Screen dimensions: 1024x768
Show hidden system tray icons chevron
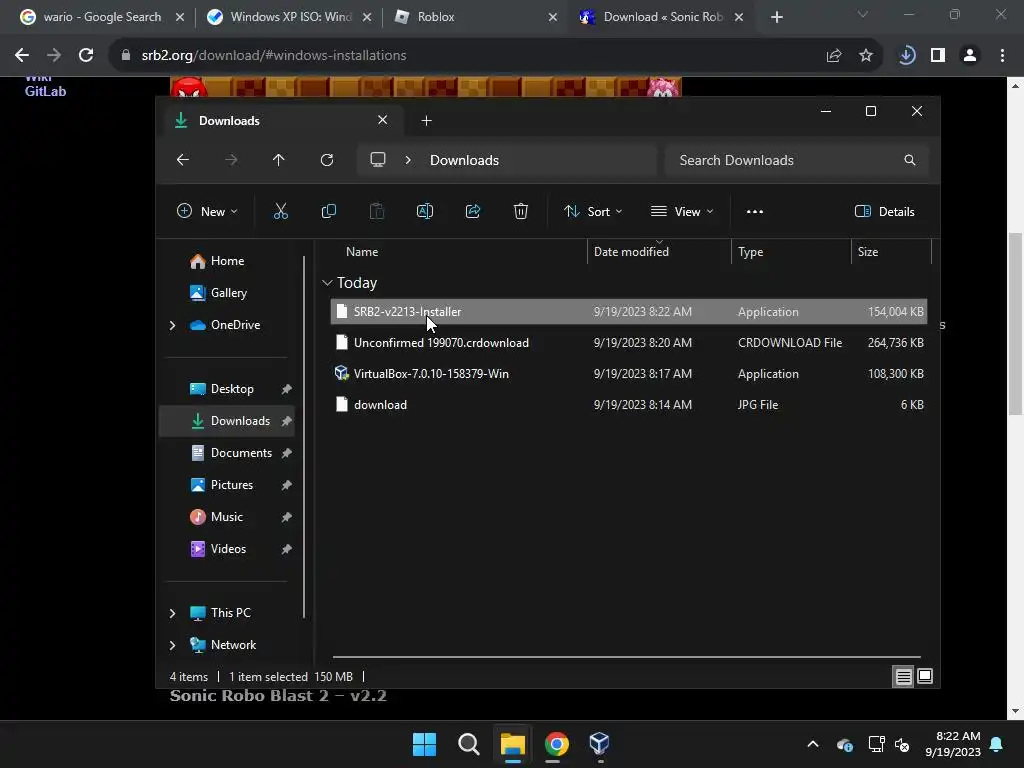pyautogui.click(x=813, y=744)
